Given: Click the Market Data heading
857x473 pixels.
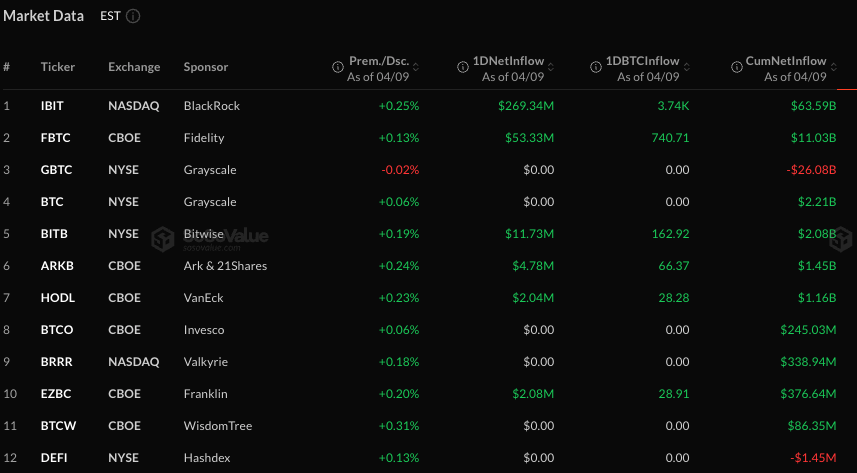Looking at the screenshot, I should coord(44,16).
